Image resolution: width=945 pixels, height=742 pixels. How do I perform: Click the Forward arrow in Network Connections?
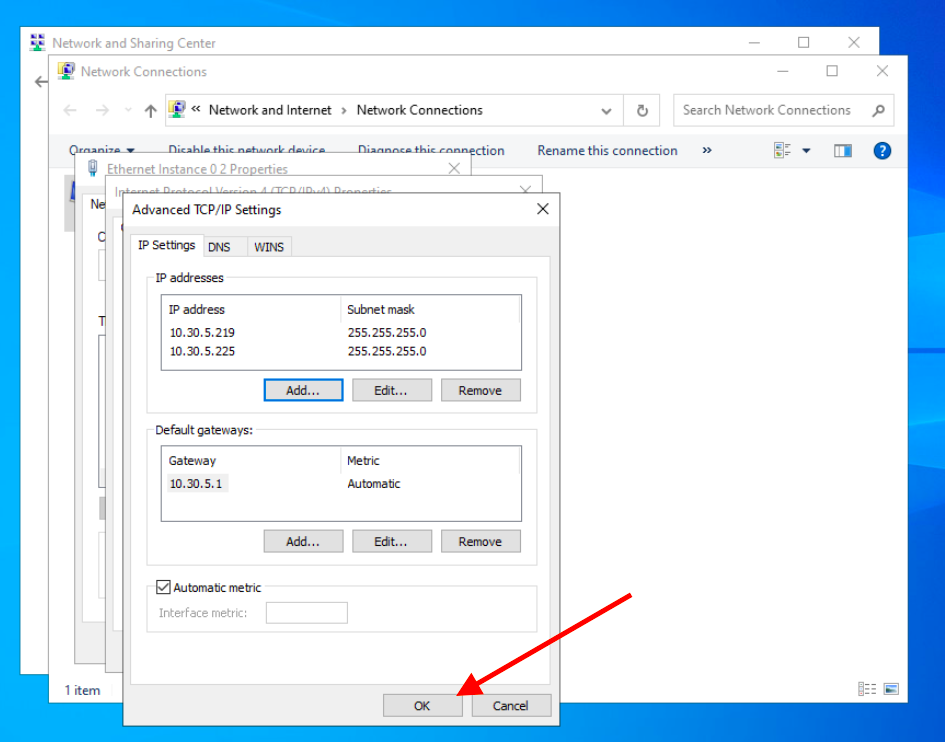(x=102, y=110)
